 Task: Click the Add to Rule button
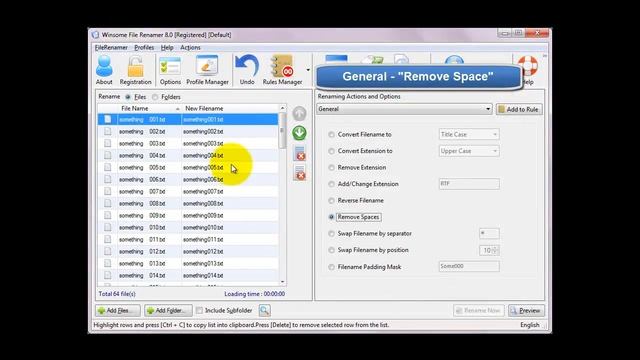519,109
